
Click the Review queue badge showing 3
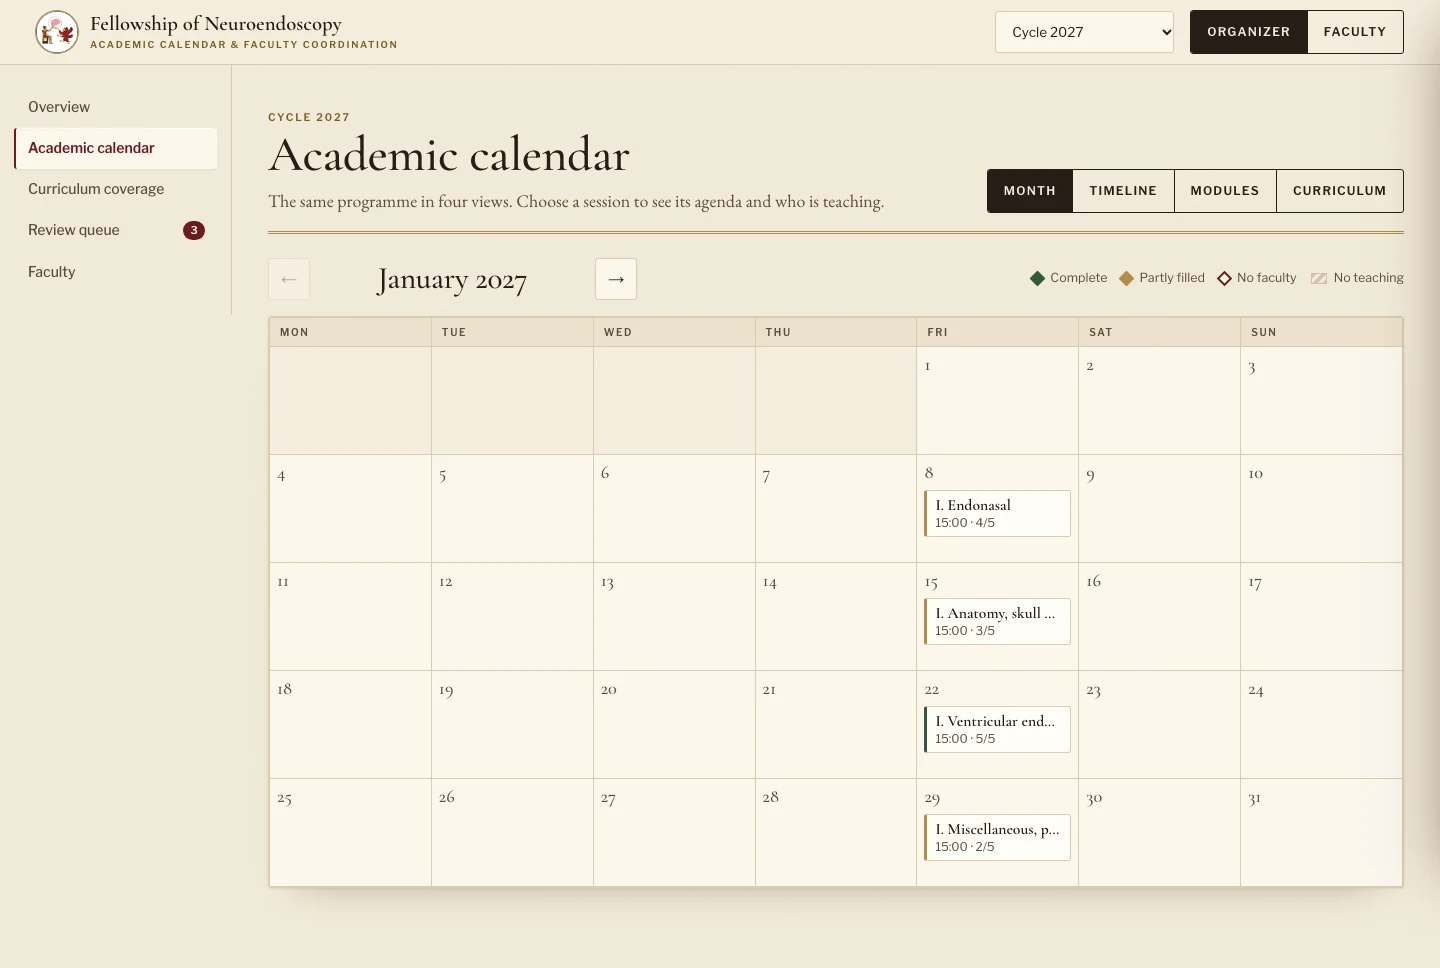[x=194, y=230]
